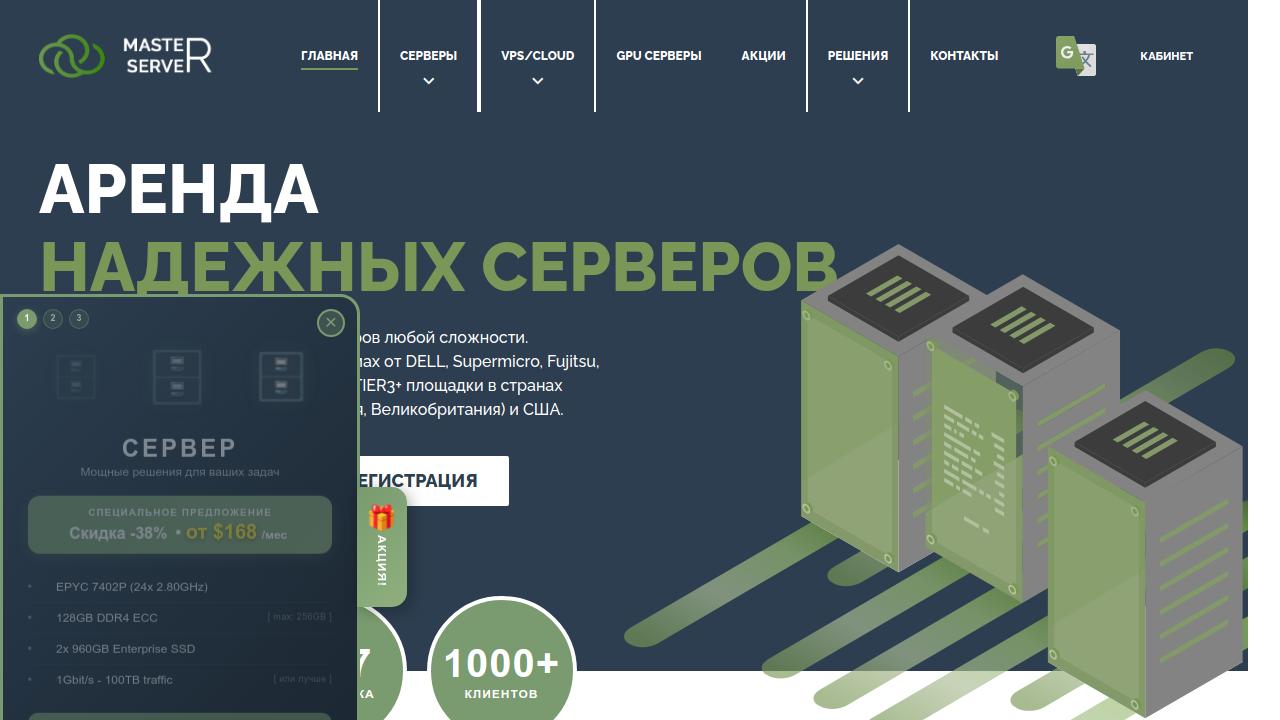Open the АКЦИИ page
The height and width of the screenshot is (720, 1280).
tap(764, 56)
